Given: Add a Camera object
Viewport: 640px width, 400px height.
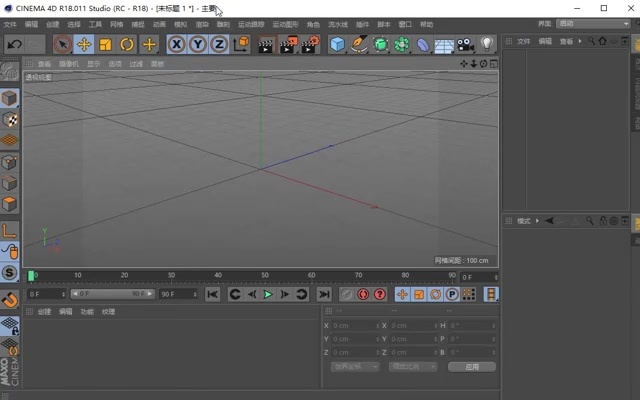Looking at the screenshot, I should click(465, 44).
